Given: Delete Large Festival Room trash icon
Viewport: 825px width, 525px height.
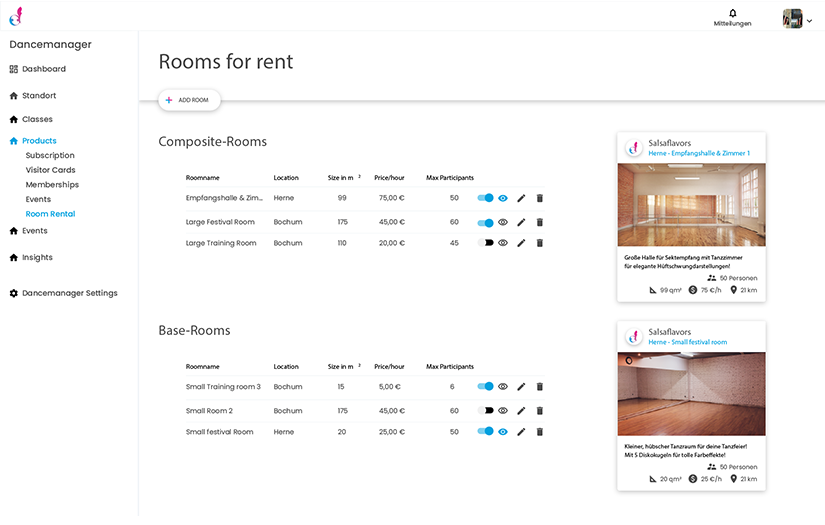Looking at the screenshot, I should [539, 223].
